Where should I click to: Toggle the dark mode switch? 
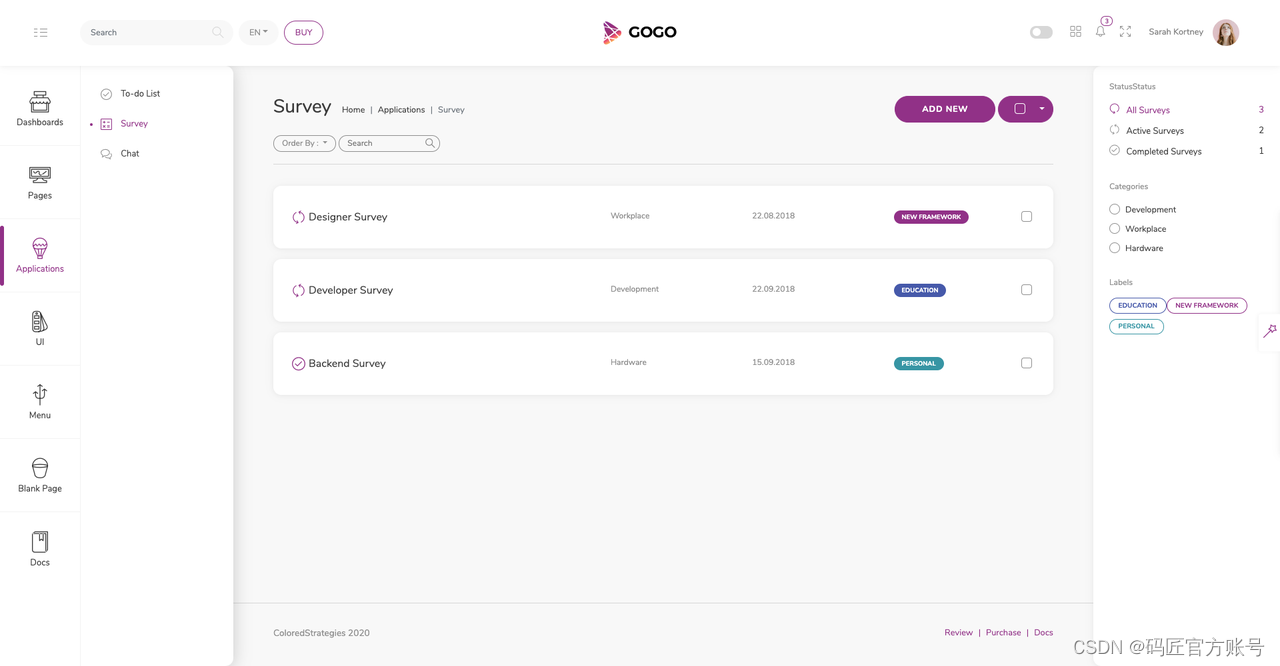(x=1041, y=32)
